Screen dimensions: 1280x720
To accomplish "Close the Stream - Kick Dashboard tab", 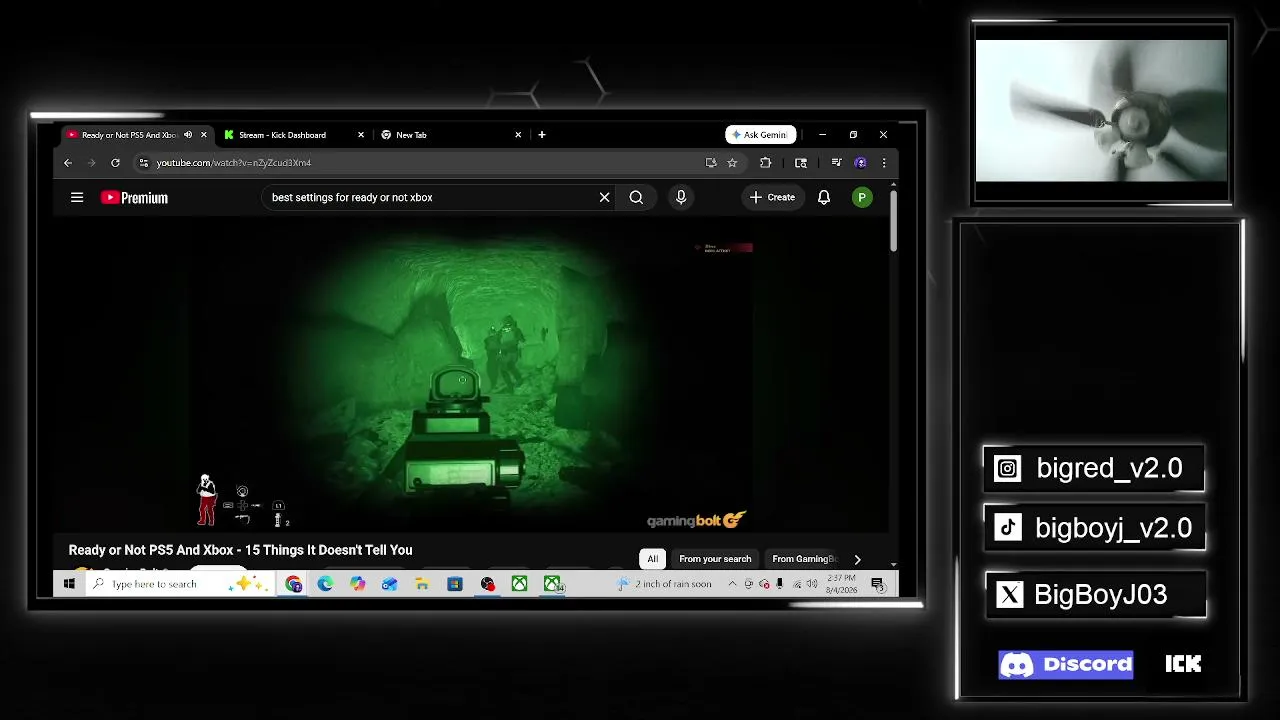I will [x=361, y=135].
